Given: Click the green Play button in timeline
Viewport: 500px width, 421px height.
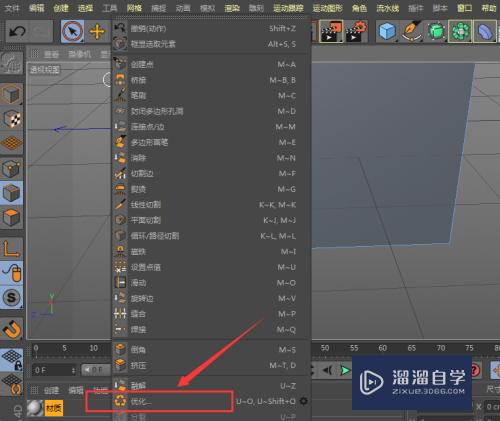Looking at the screenshot, I should pos(345,370).
